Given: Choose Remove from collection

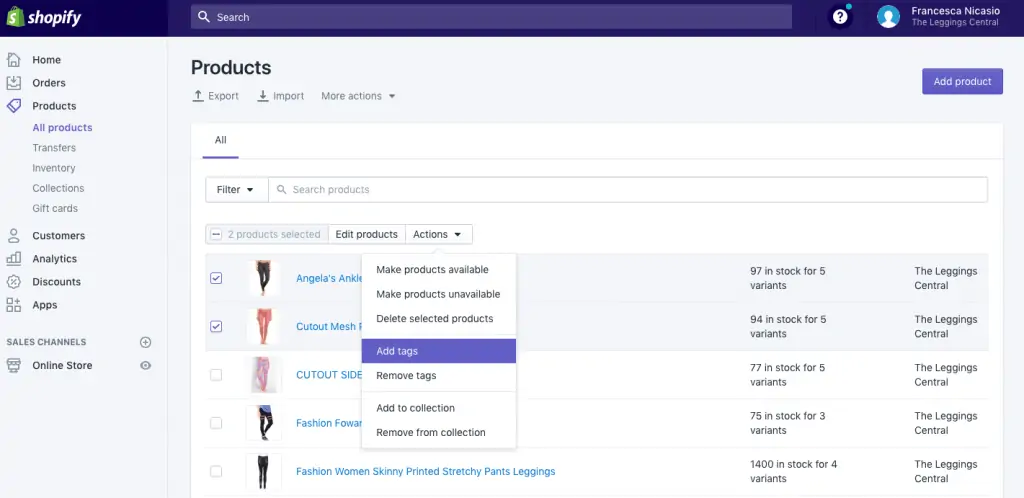Looking at the screenshot, I should [x=439, y=433].
